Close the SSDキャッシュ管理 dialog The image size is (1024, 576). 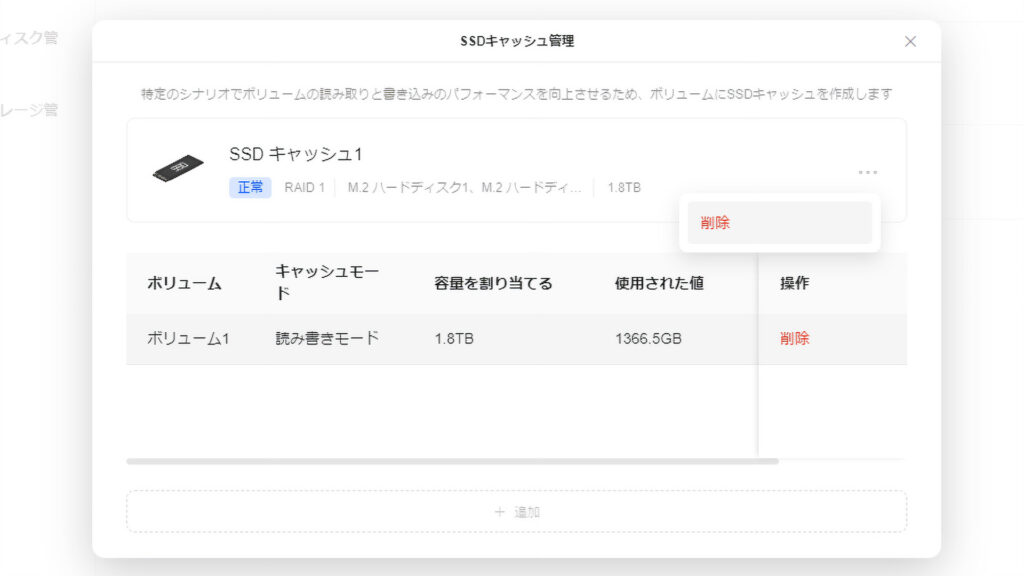[910, 41]
